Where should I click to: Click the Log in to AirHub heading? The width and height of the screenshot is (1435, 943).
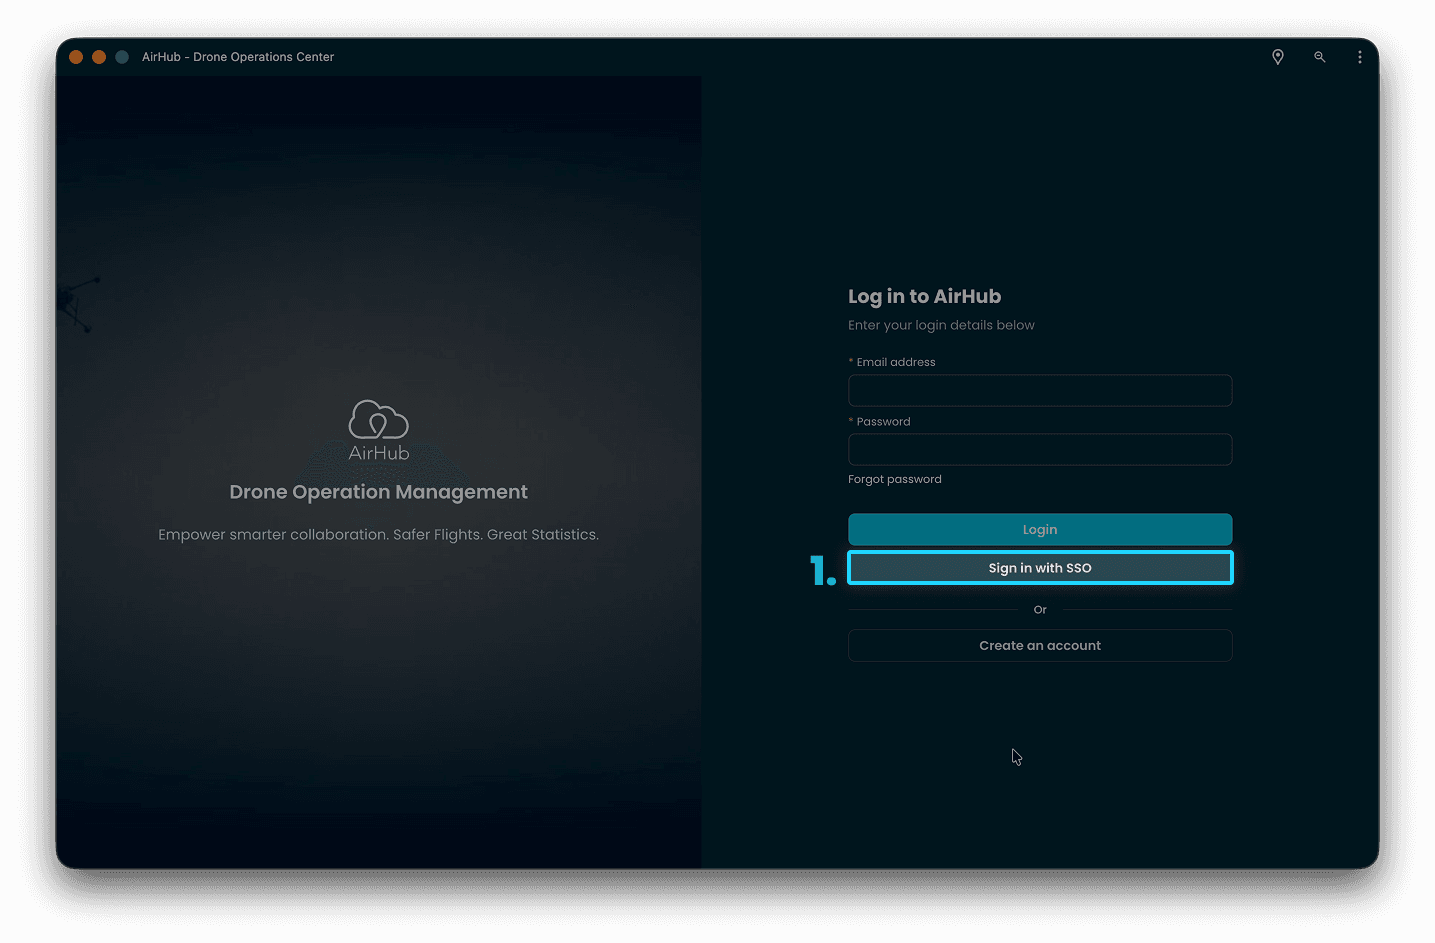tap(924, 296)
